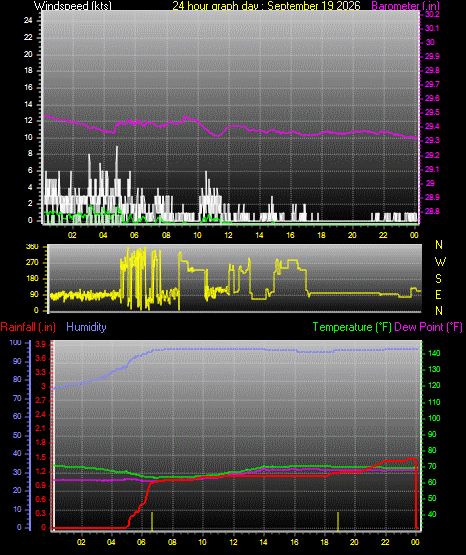Click the E compass label beside direction graph
466x555 pixels.
(x=438, y=294)
